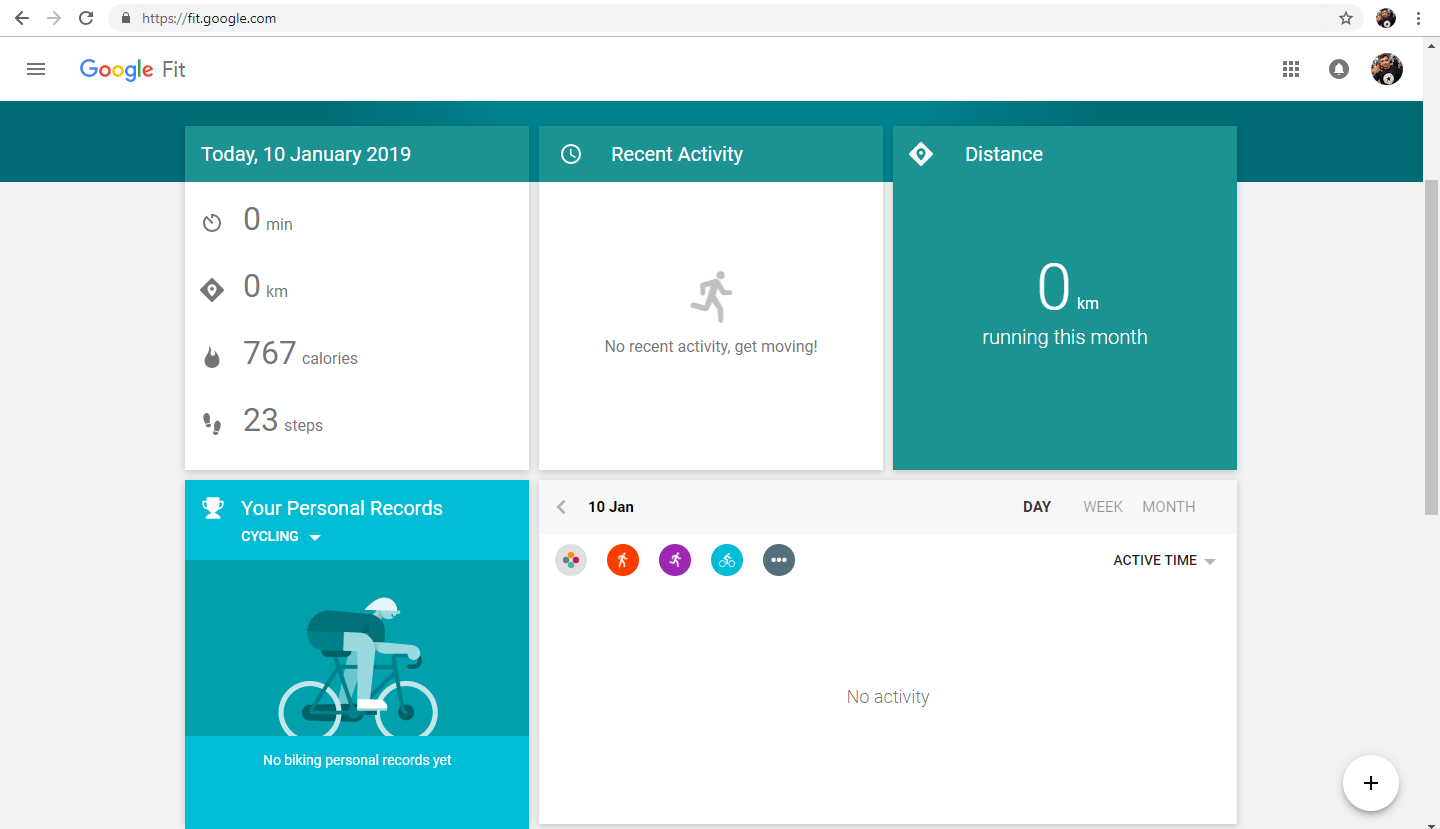Filter by running activity icon

tap(675, 560)
